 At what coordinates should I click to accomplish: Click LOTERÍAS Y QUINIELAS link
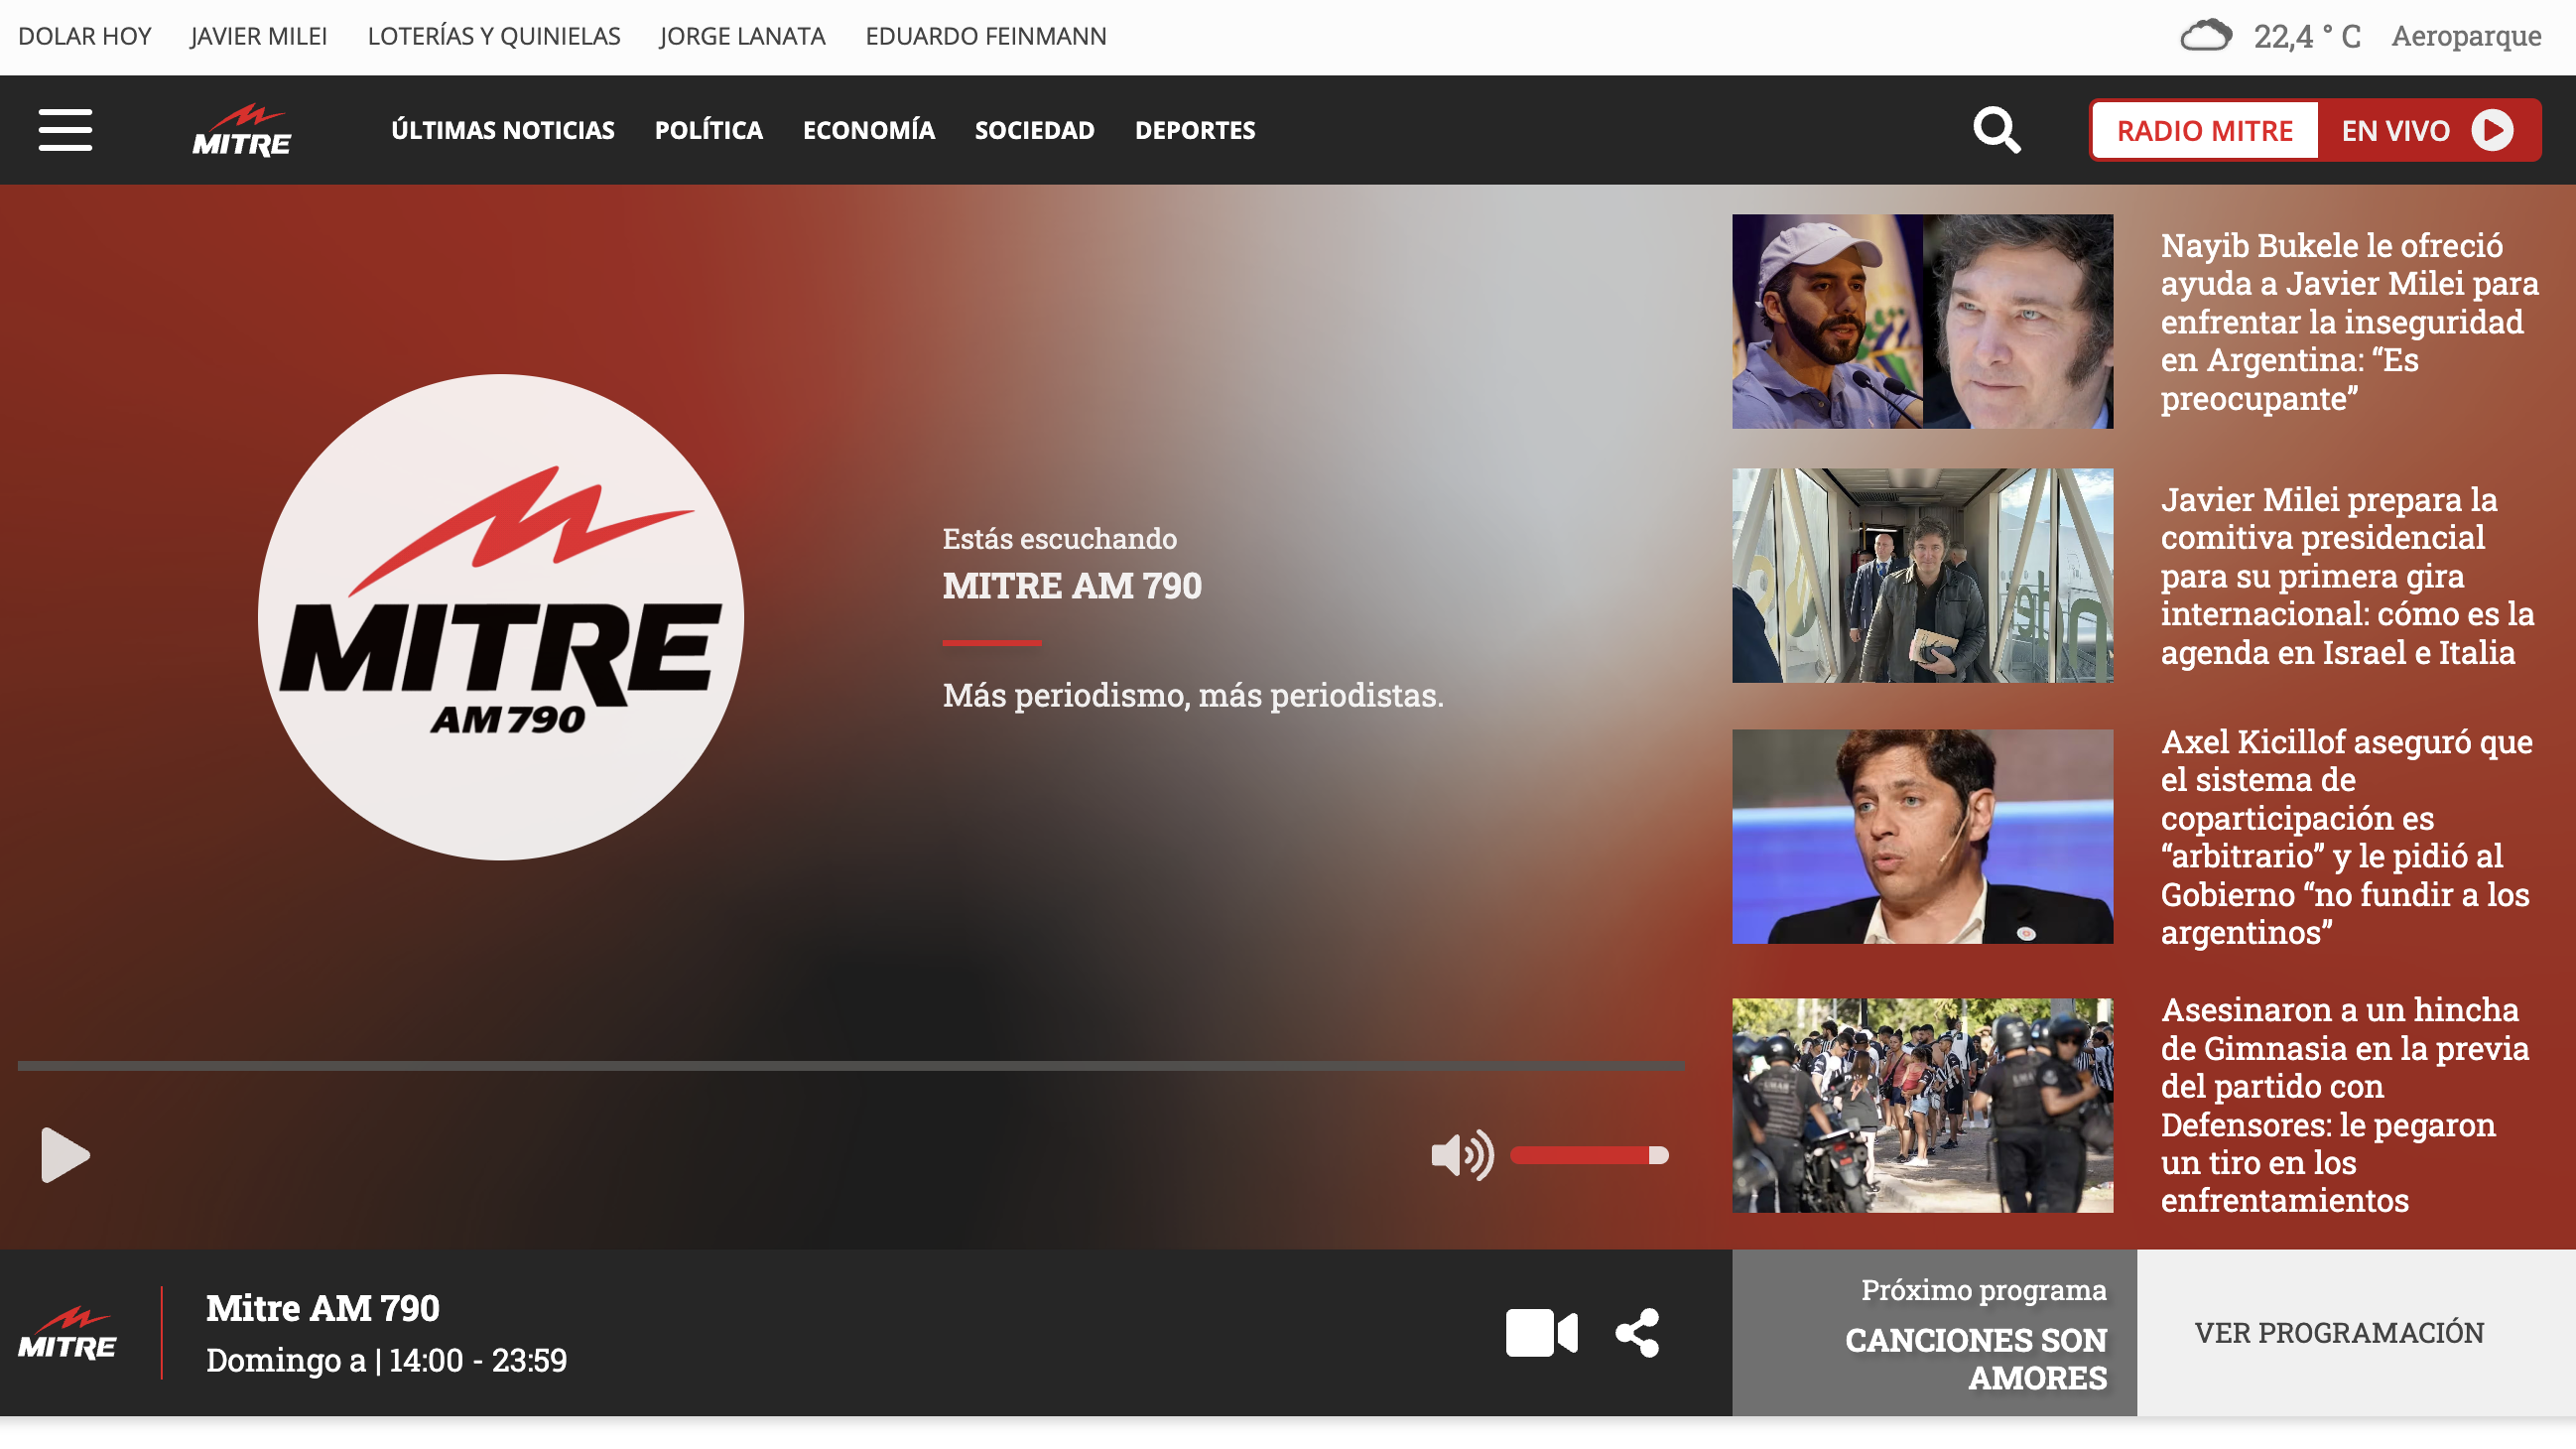494,36
